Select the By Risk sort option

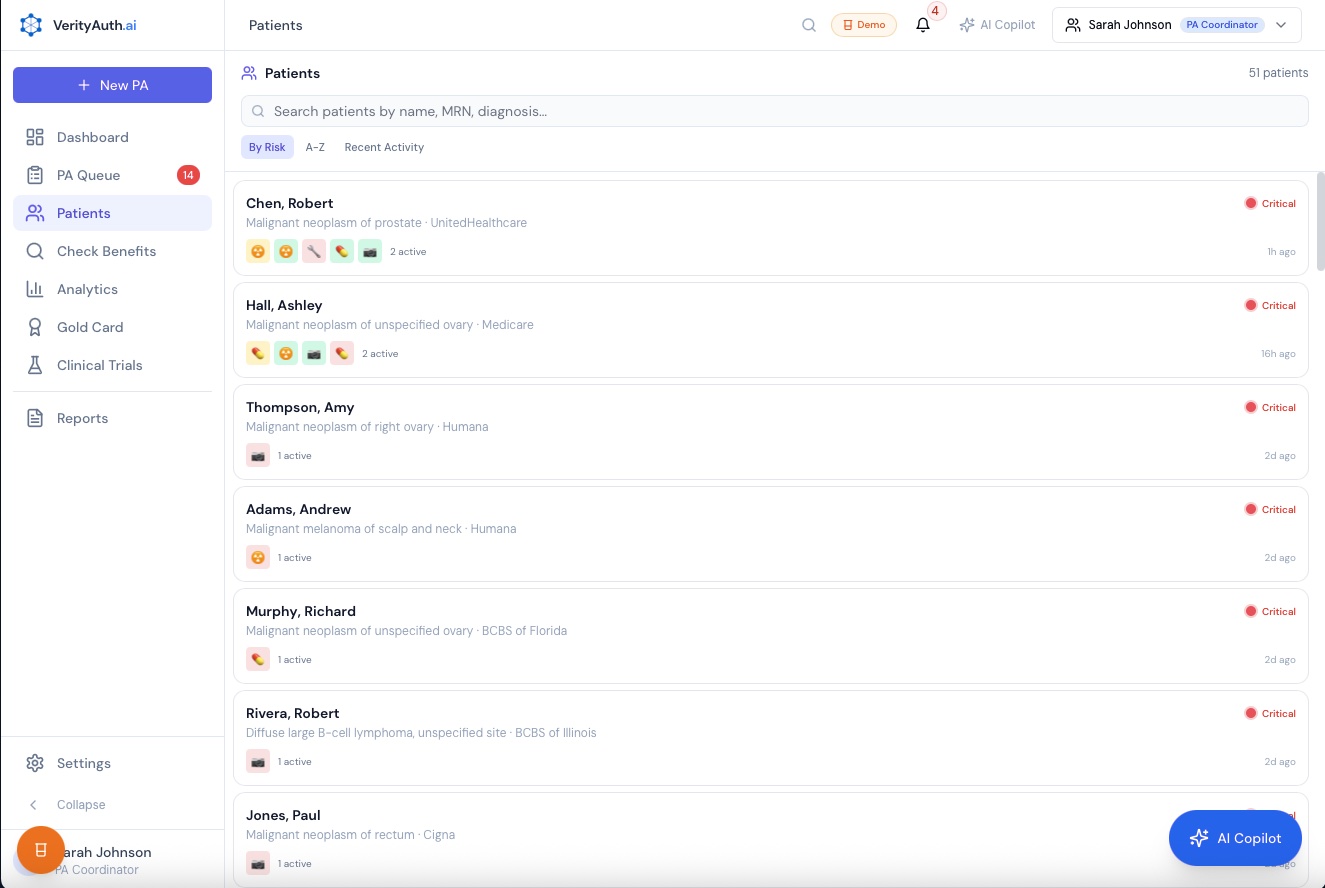click(267, 147)
